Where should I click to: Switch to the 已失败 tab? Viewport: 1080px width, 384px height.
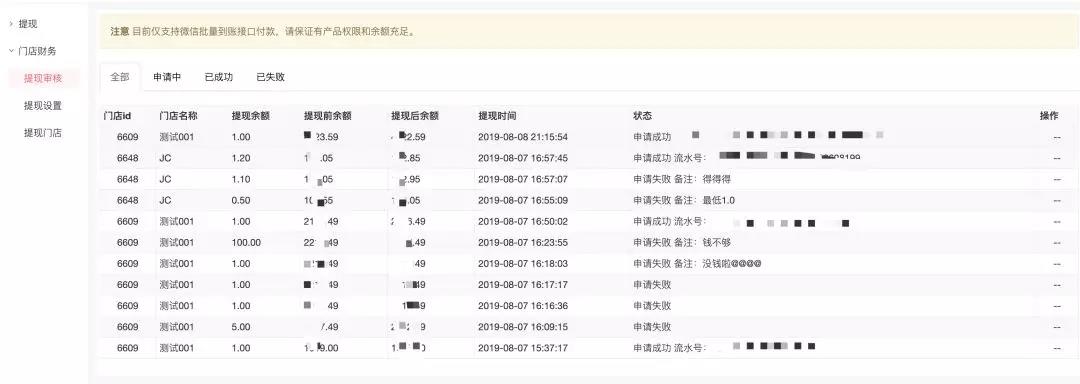(270, 77)
